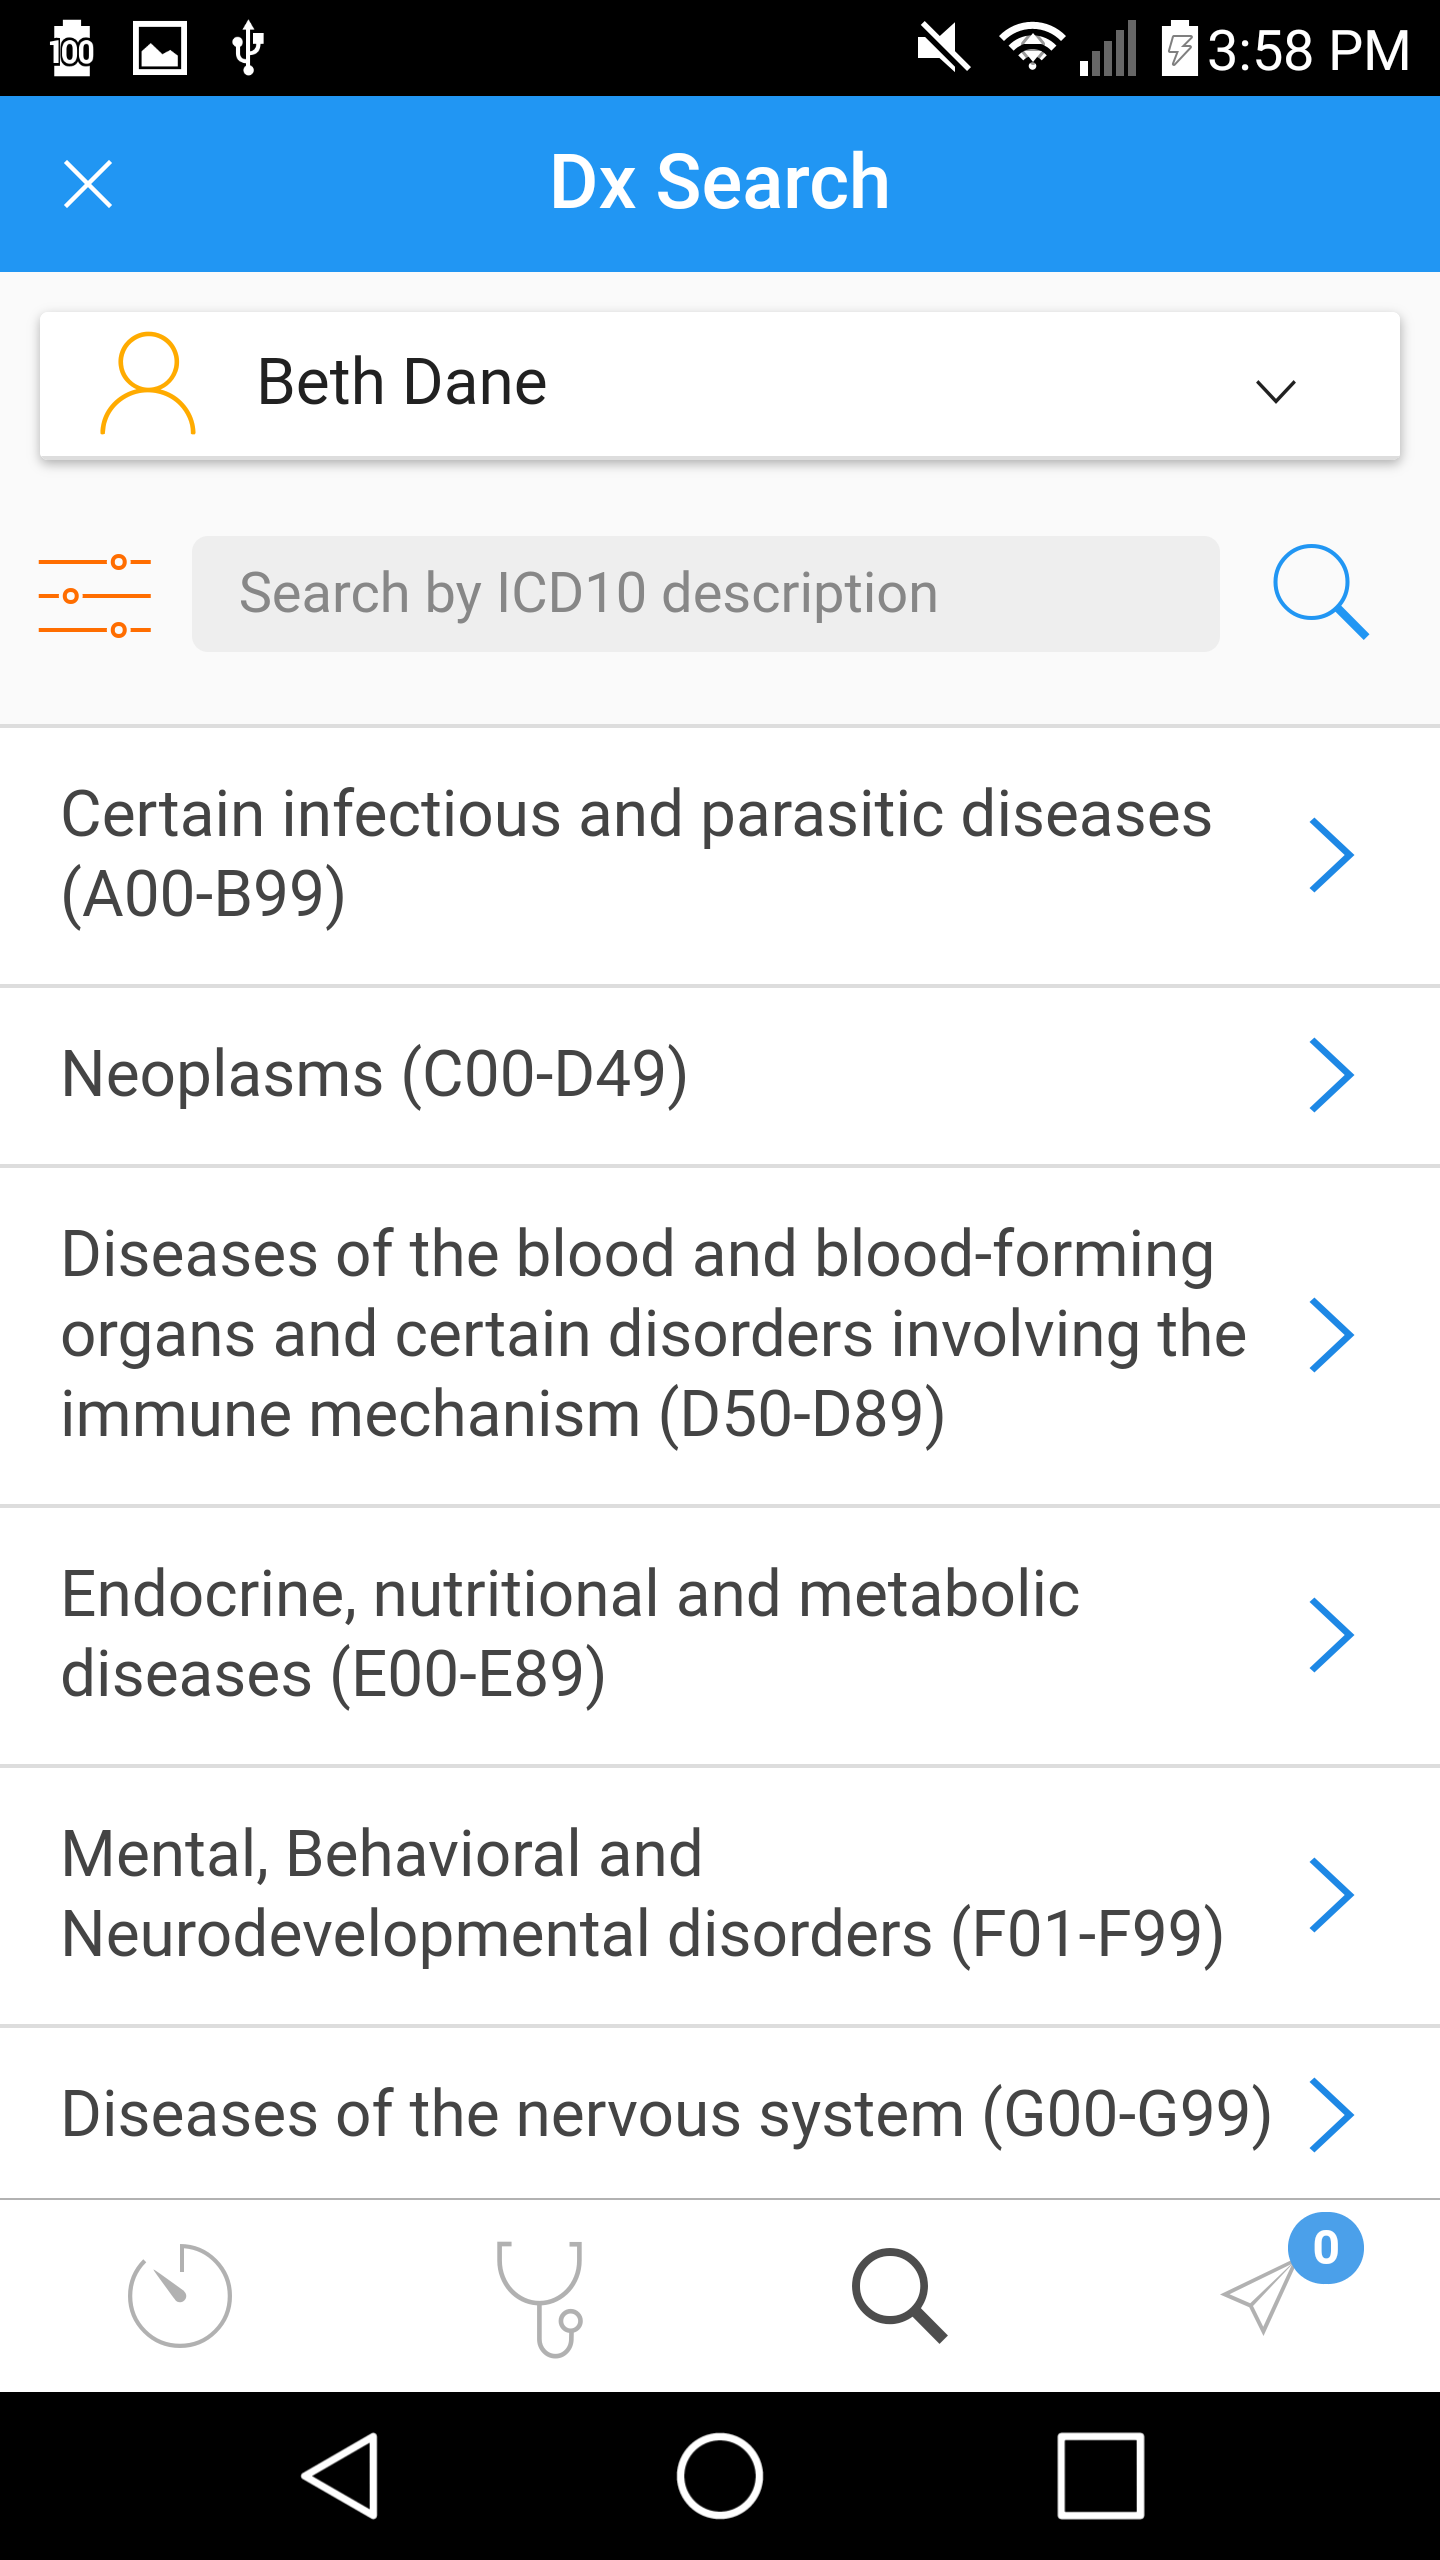Viewport: 1440px width, 2560px height.
Task: Open the stethoscope tab in bottom bar
Action: (540, 2297)
